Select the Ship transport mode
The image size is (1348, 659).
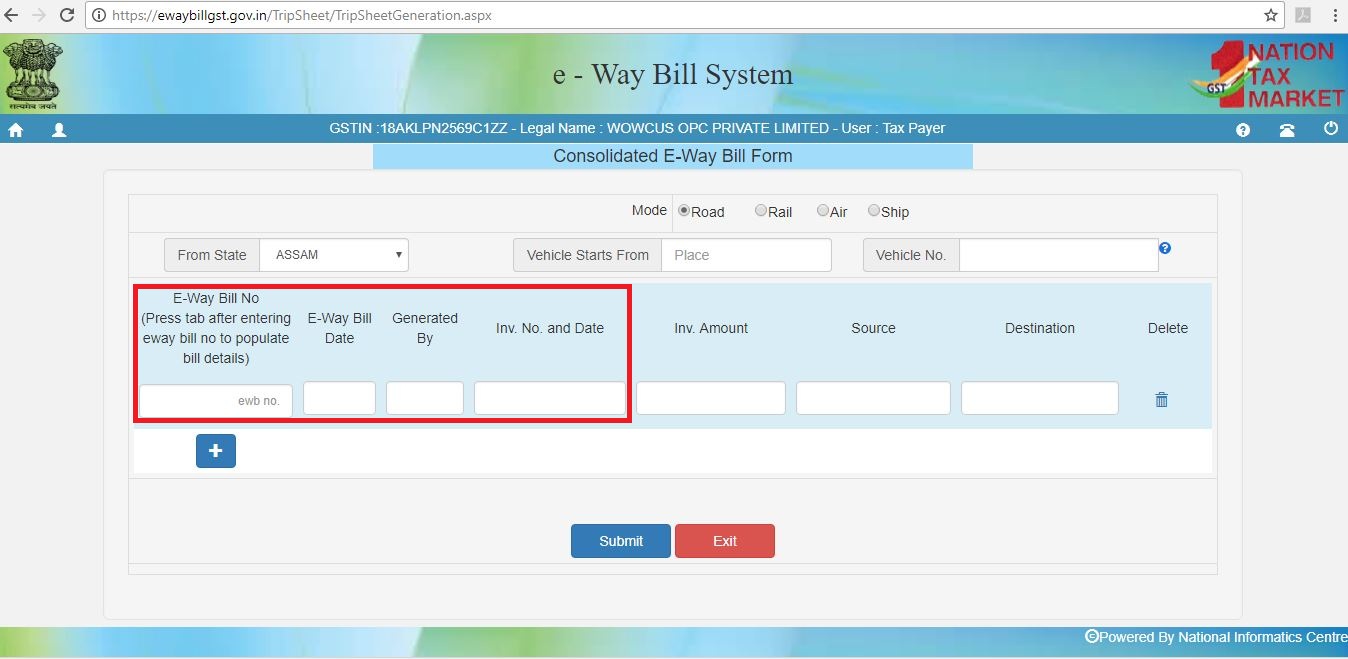(872, 211)
